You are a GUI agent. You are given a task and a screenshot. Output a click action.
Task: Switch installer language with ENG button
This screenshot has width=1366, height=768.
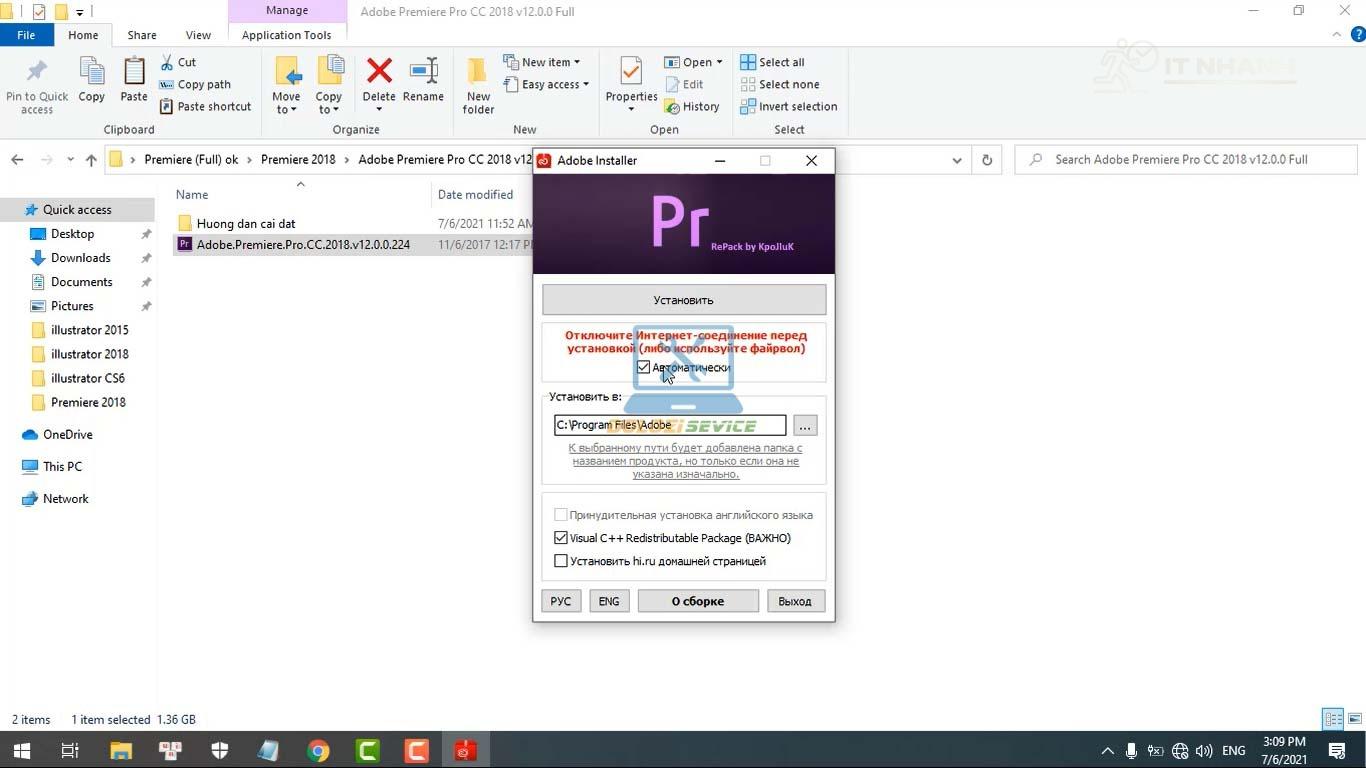(609, 601)
